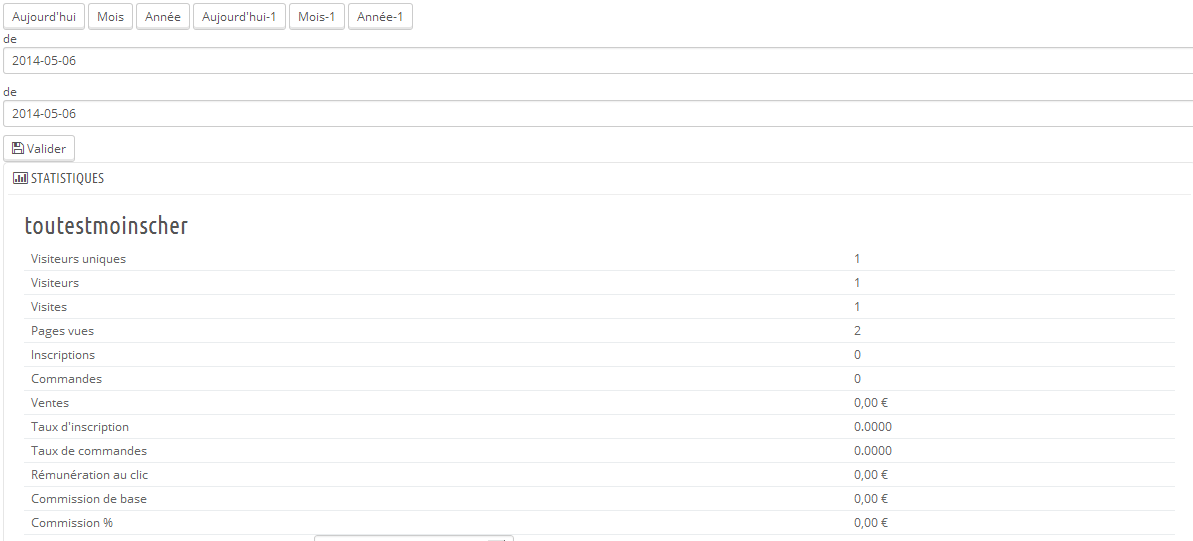Click the Aujourd'hui button
Image resolution: width=1193 pixels, height=541 pixels.
pos(44,17)
